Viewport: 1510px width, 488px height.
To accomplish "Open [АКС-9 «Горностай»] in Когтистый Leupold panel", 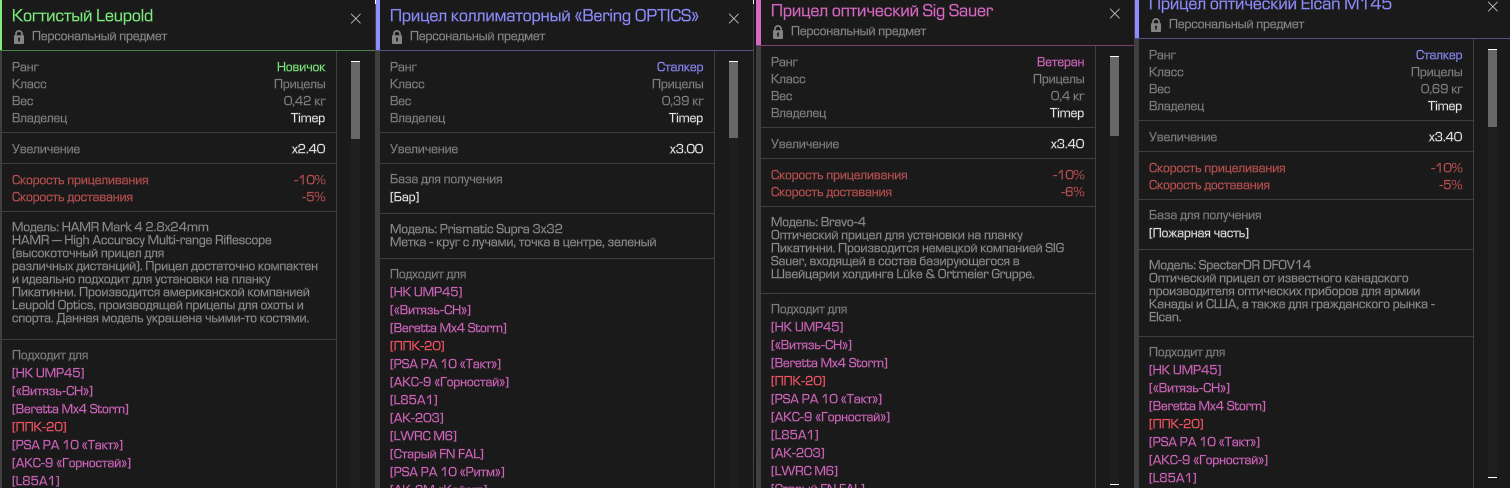I will (x=71, y=463).
